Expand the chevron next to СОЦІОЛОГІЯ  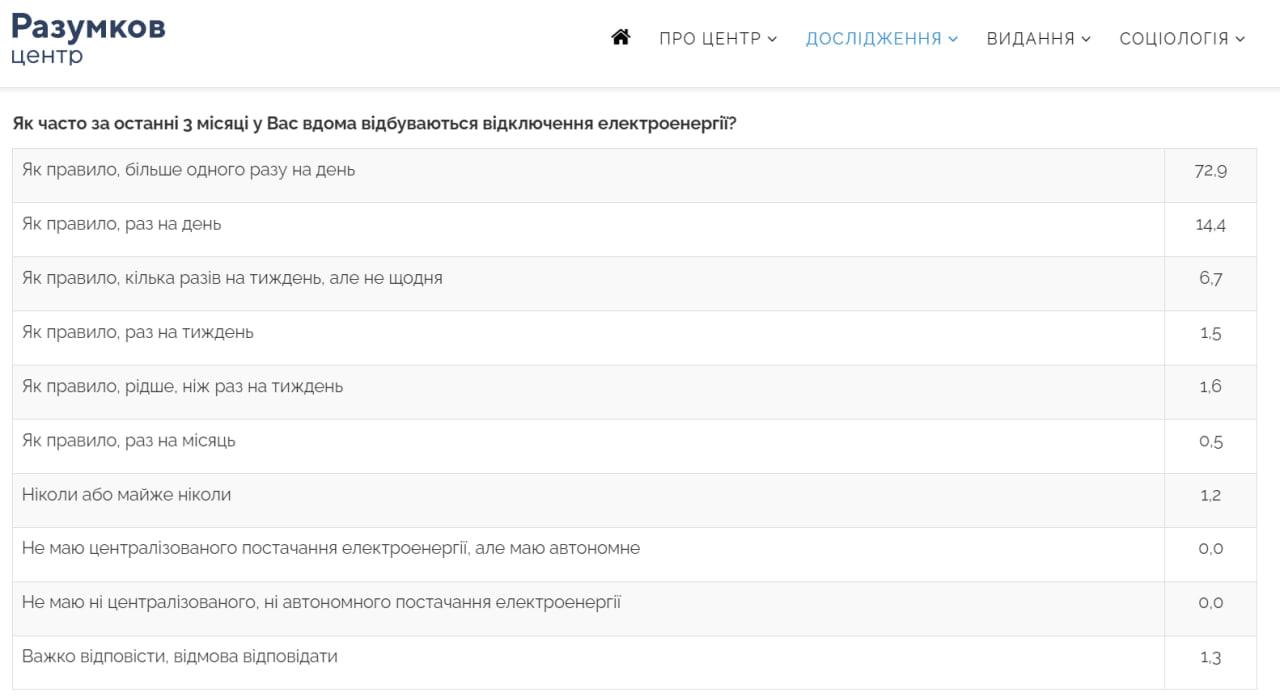pyautogui.click(x=1239, y=38)
